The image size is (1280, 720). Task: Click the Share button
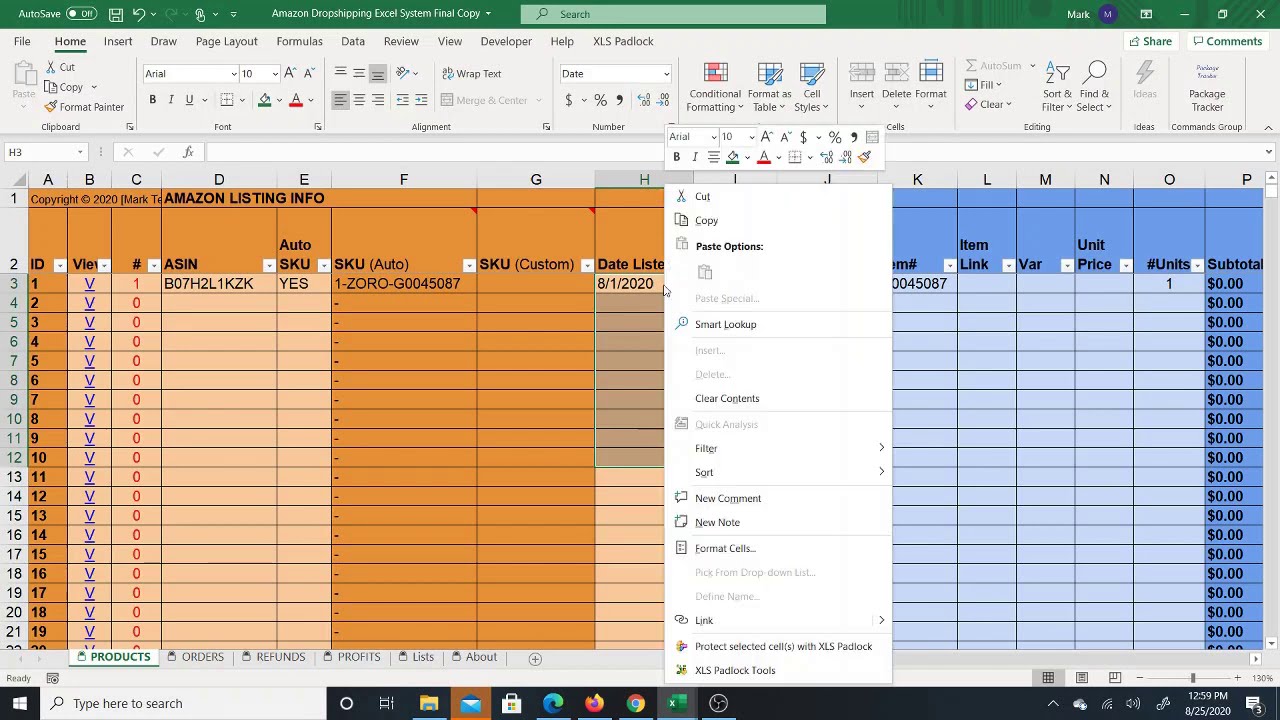pyautogui.click(x=1150, y=41)
